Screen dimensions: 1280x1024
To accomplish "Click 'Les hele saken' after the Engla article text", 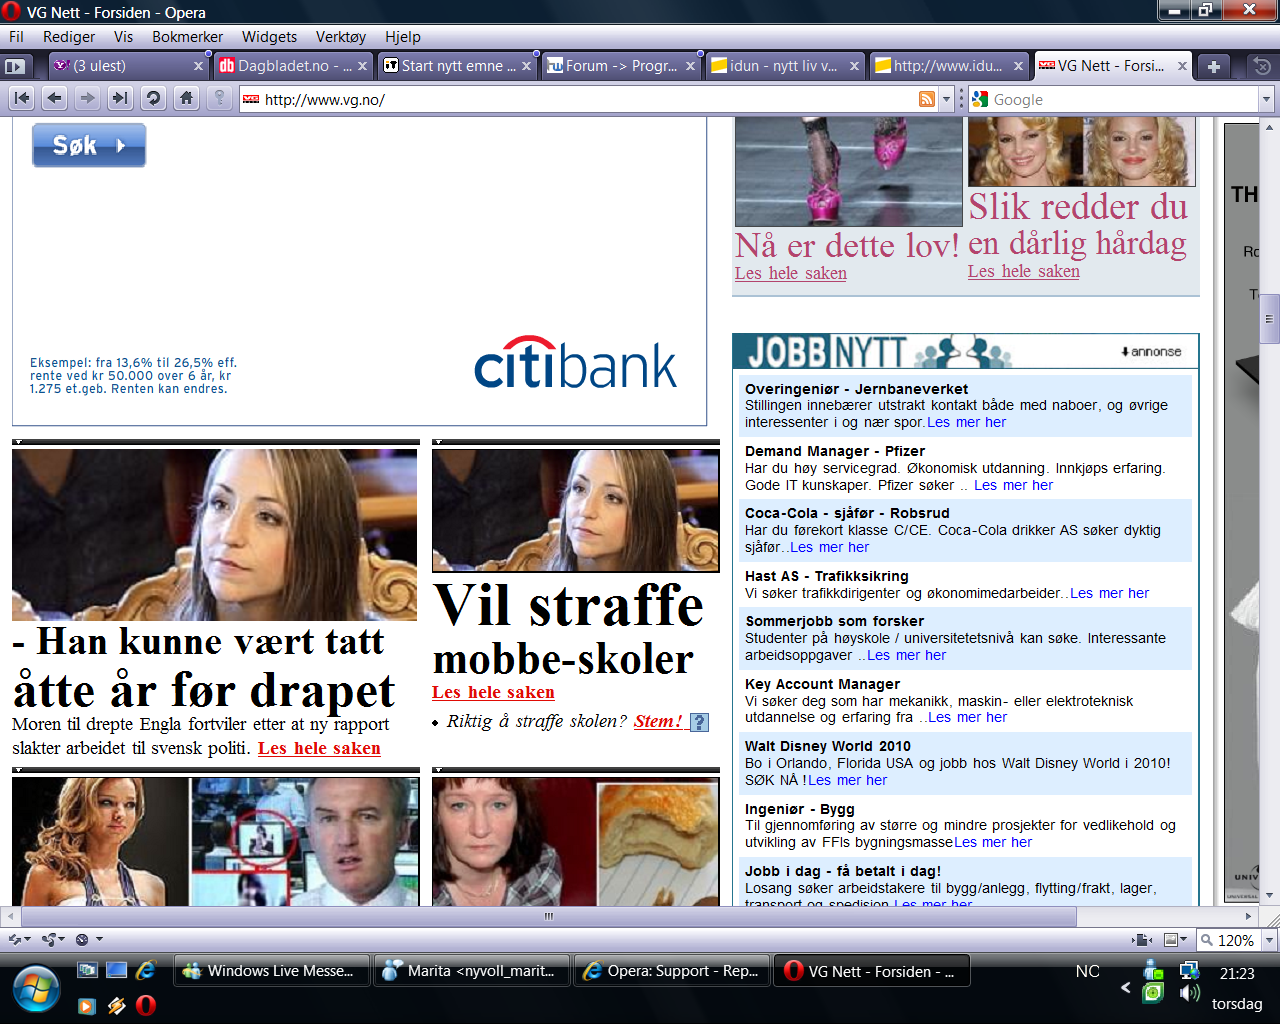I will 319,748.
